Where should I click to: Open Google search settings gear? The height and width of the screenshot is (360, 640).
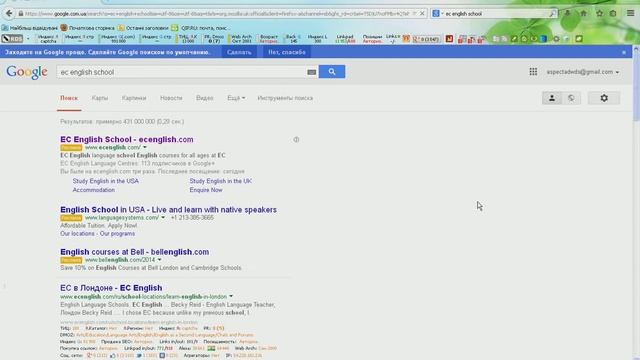[x=604, y=98]
